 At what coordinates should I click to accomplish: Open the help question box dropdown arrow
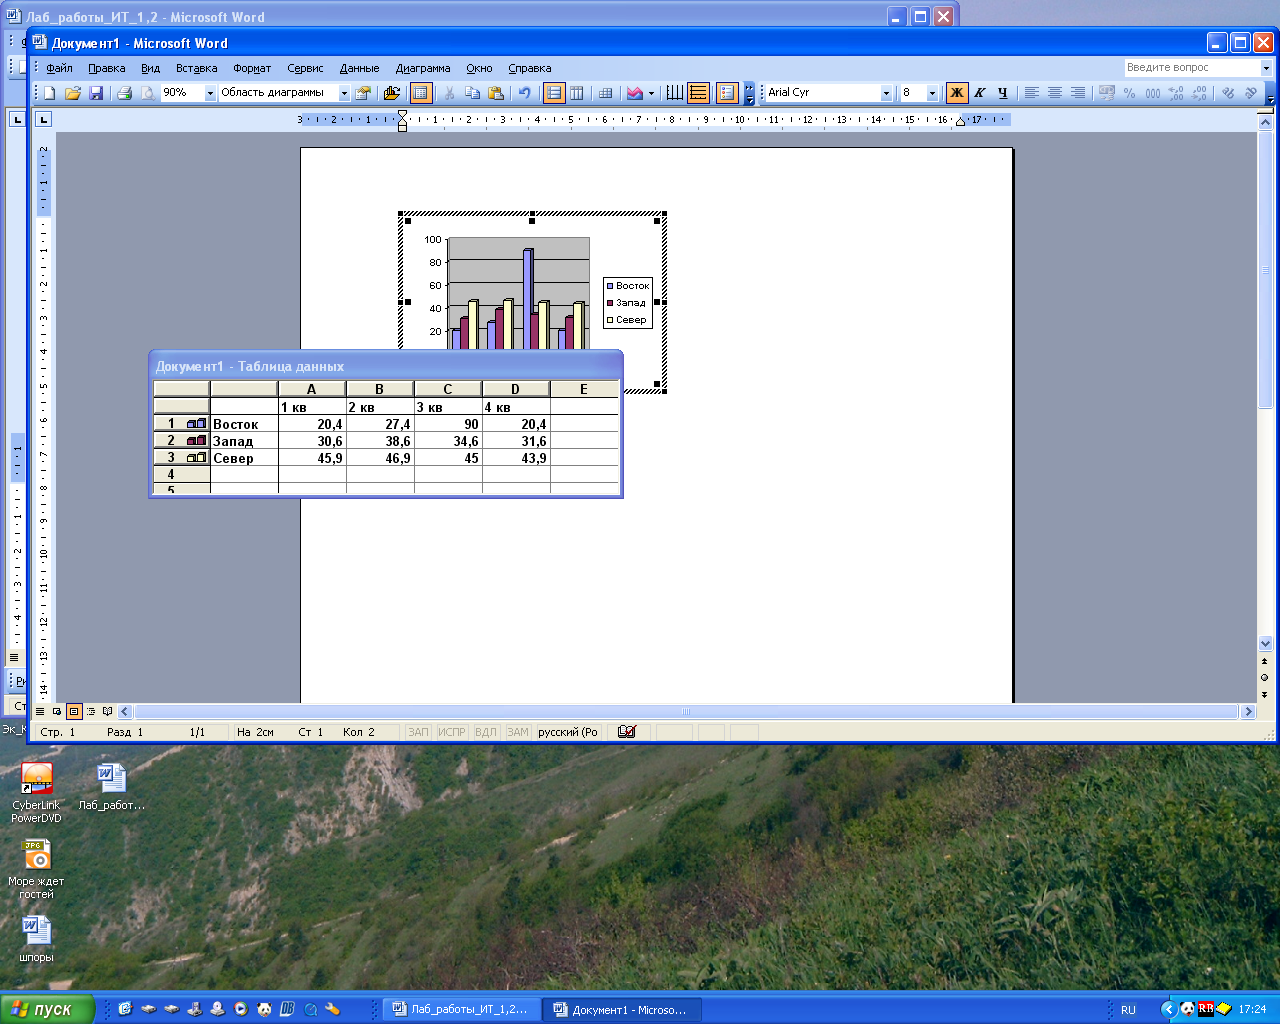coord(1266,68)
